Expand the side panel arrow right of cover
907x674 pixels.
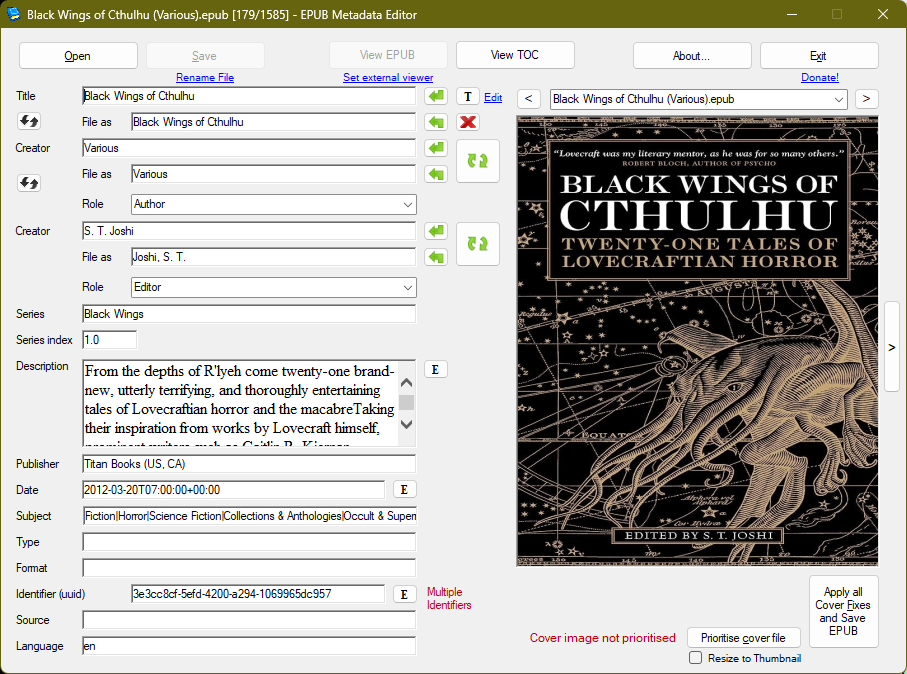[x=891, y=347]
